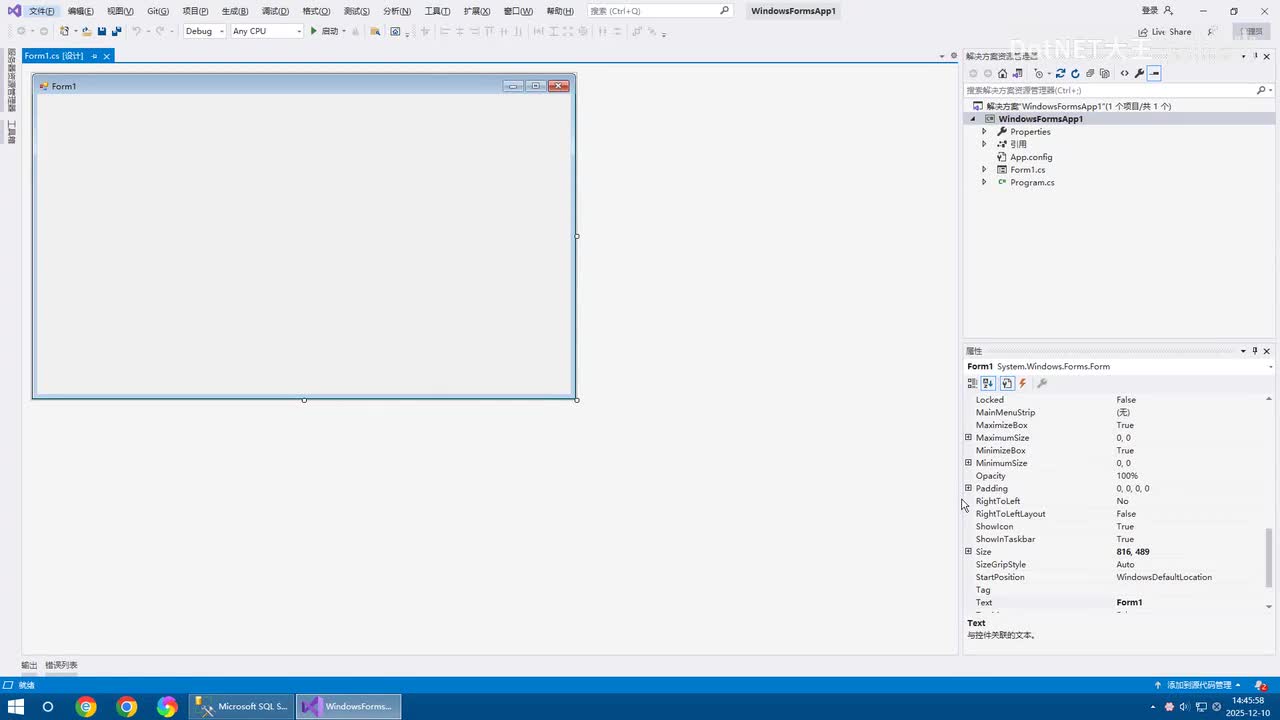The image size is (1280, 720).
Task: Switch to Microsoft SQL Server taskbar button
Action: pos(242,706)
